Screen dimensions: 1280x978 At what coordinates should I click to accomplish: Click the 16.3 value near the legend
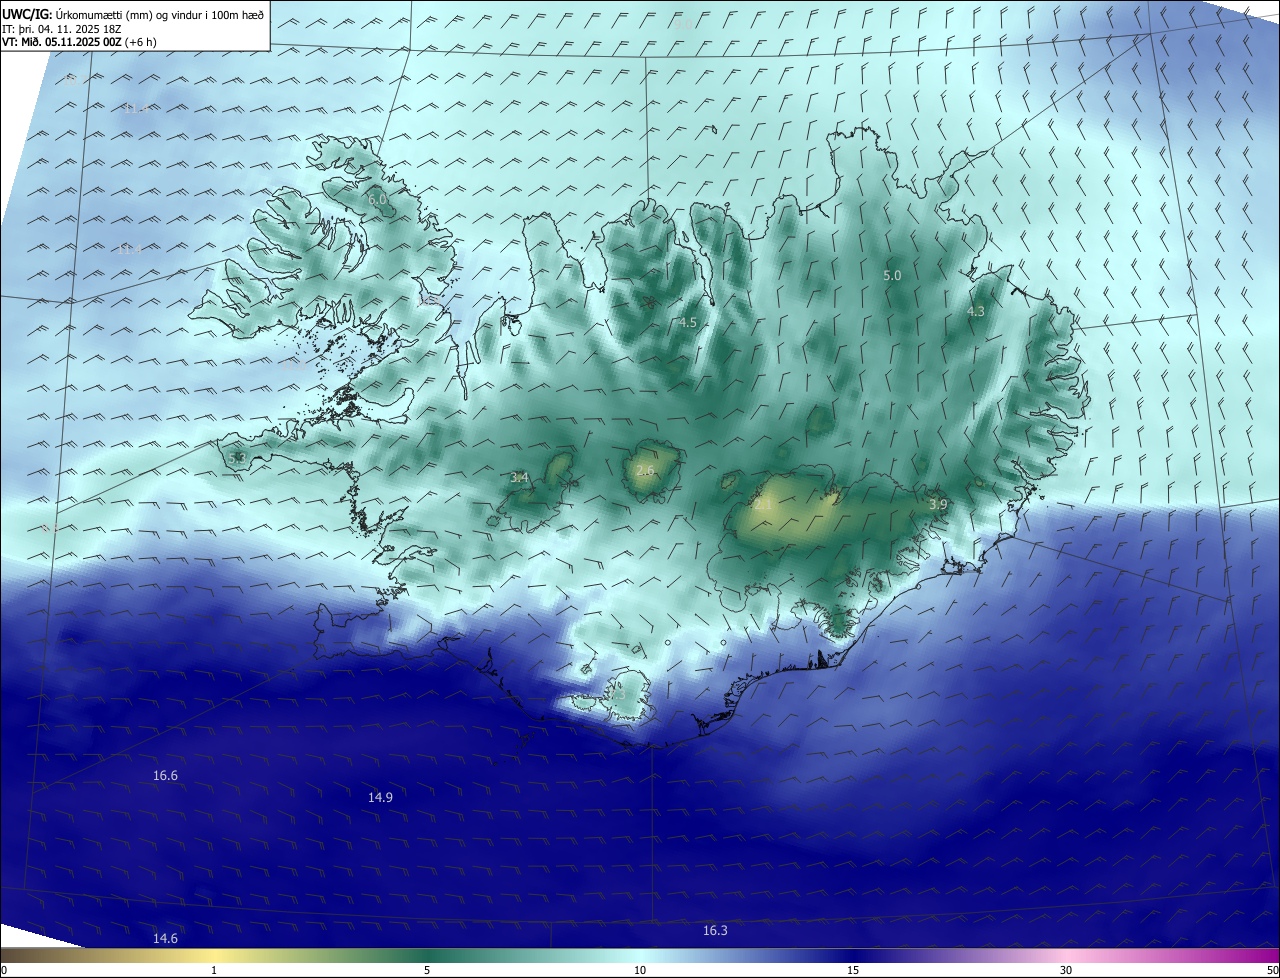coord(715,930)
